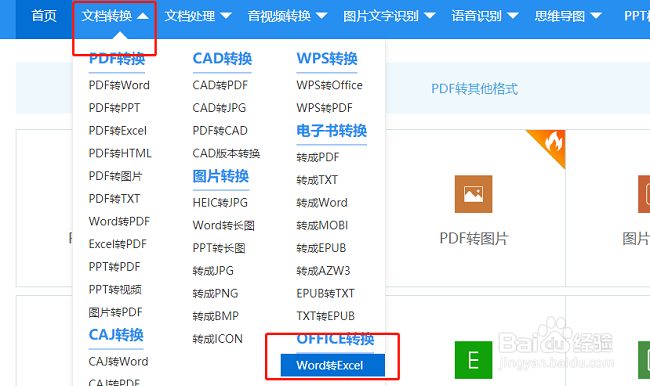The width and height of the screenshot is (650, 386).
Task: Choose Word转长图 option
Action: pyautogui.click(x=223, y=226)
